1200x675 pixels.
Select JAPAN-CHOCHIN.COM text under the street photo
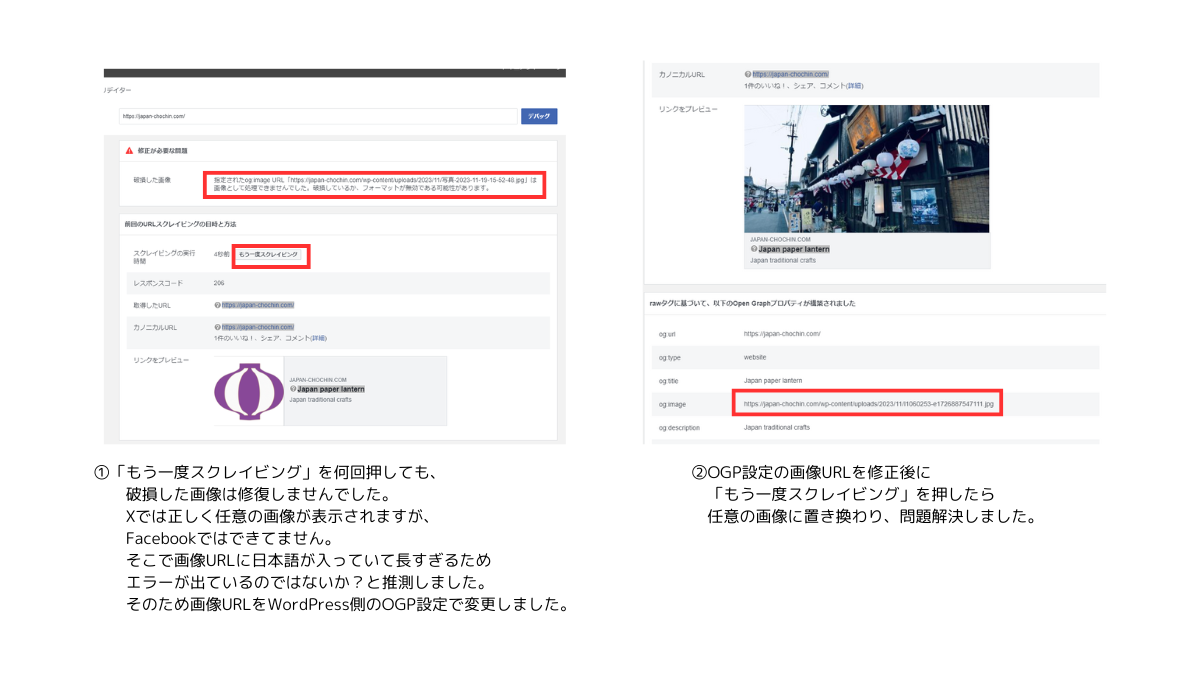pyautogui.click(x=780, y=240)
